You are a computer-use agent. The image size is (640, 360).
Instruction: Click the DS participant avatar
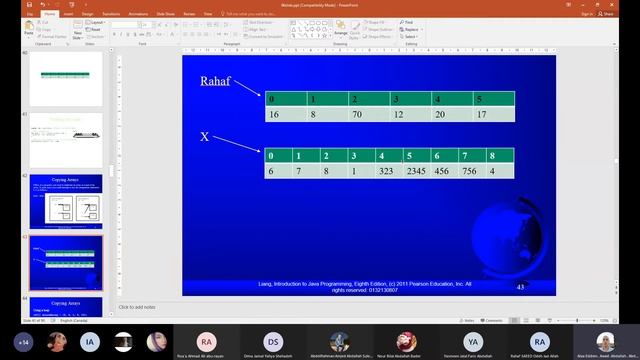[x=273, y=342]
